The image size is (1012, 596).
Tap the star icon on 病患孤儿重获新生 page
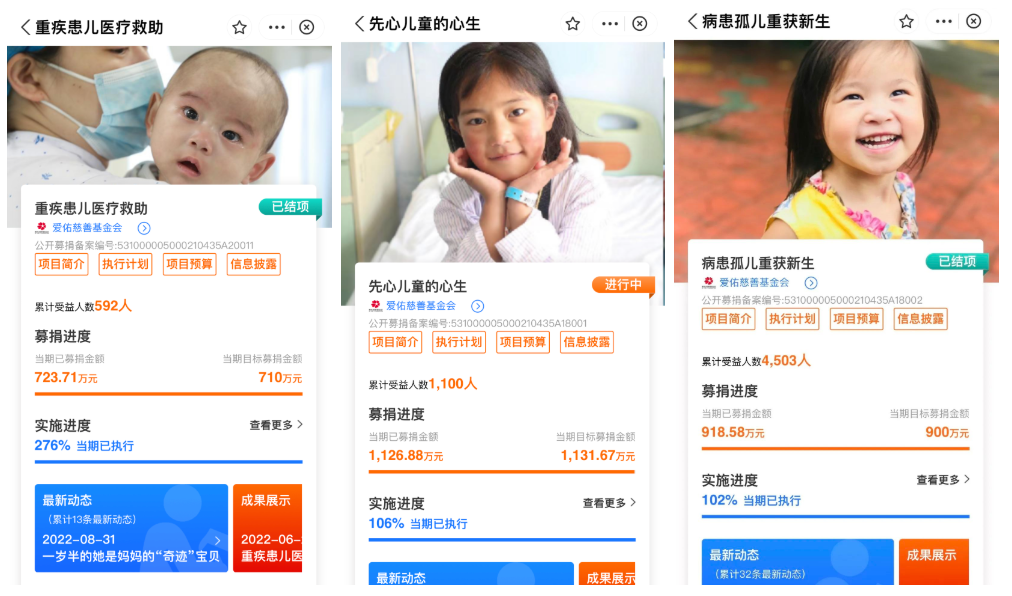pyautogui.click(x=906, y=21)
